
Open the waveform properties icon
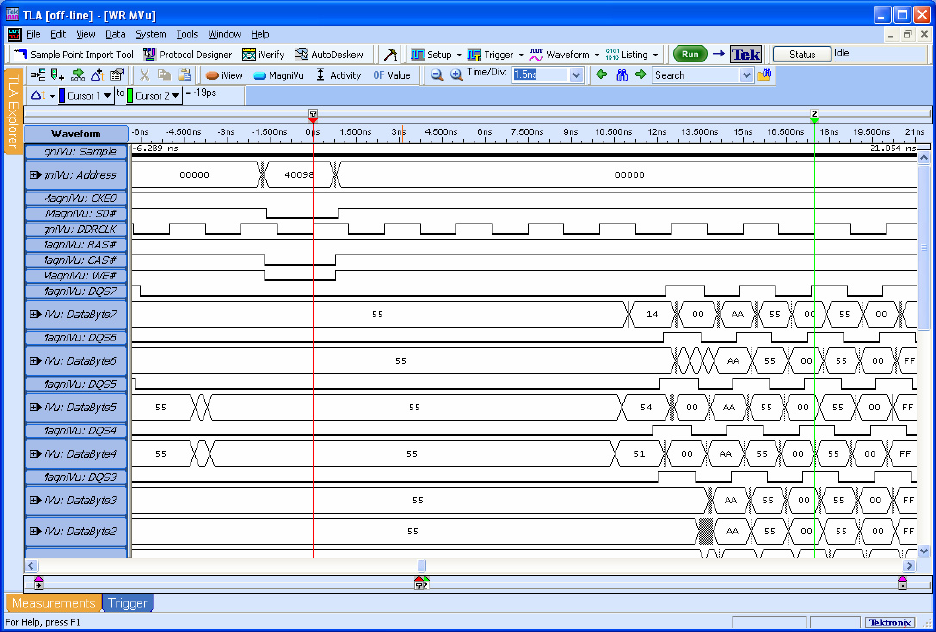pyautogui.click(x=117, y=75)
